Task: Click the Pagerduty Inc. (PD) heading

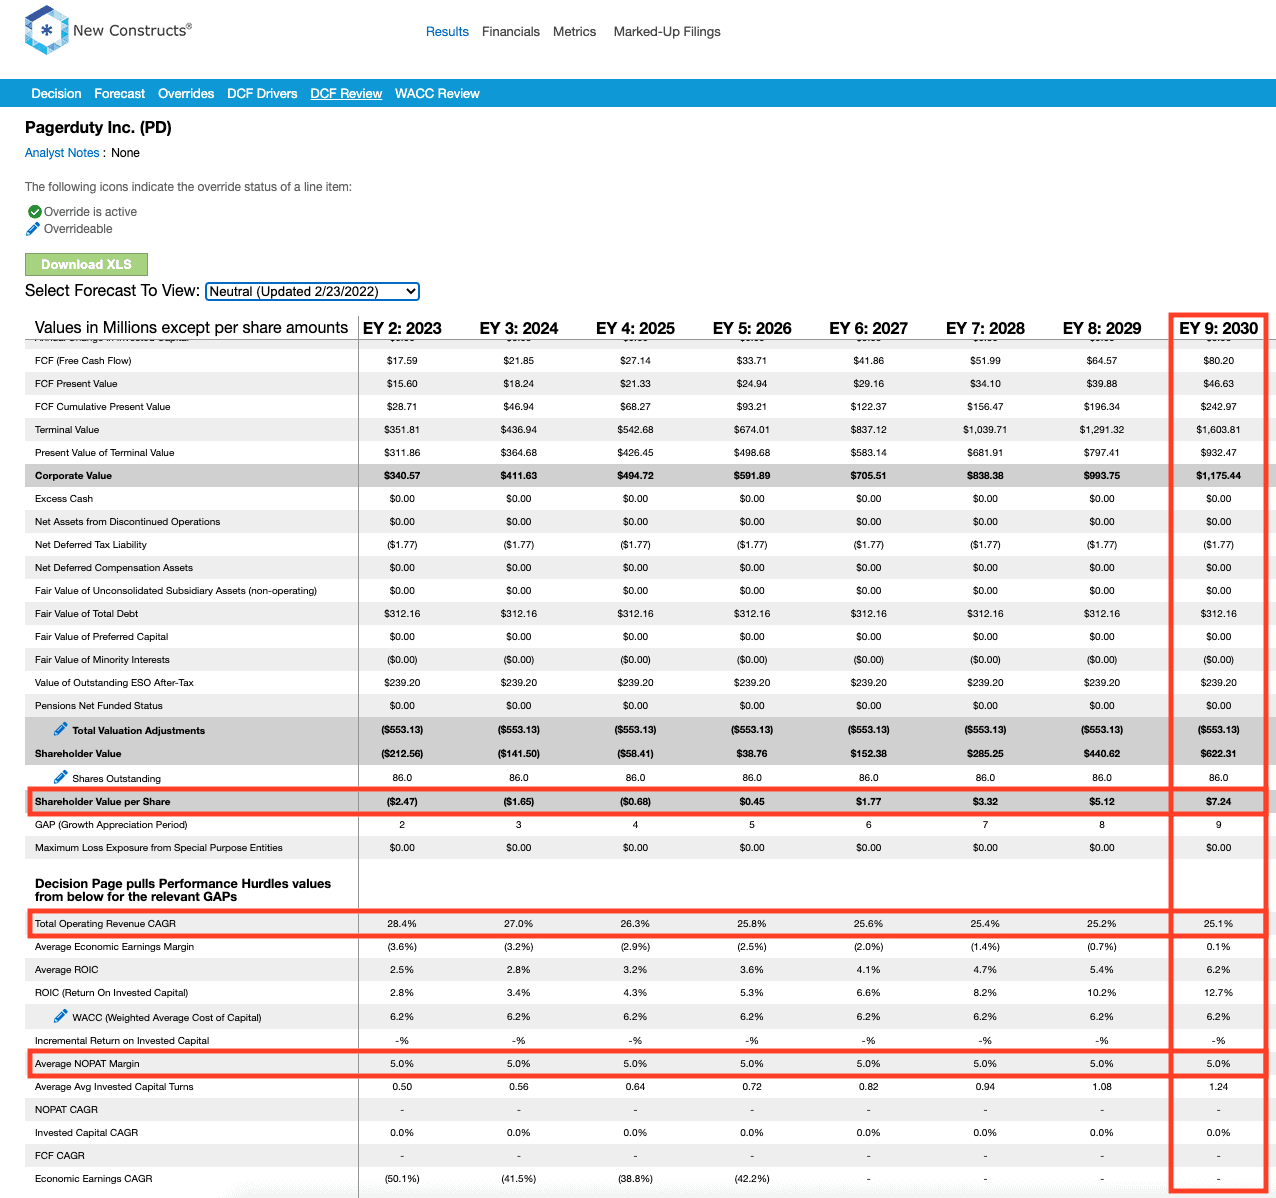Action: click(98, 128)
